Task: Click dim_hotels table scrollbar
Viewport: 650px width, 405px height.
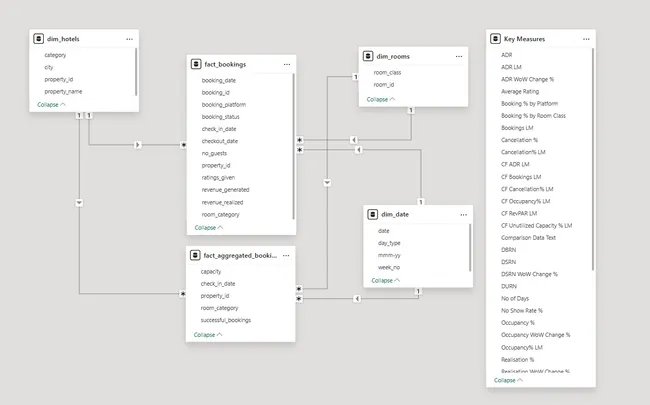Action: pyautogui.click(x=136, y=72)
